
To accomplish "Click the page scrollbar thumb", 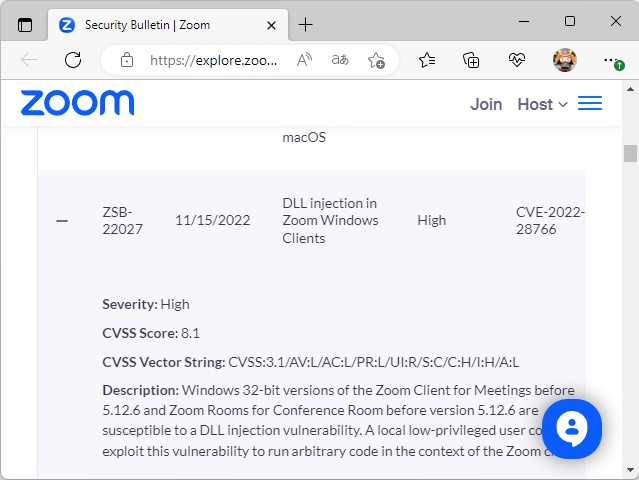I will [x=630, y=153].
